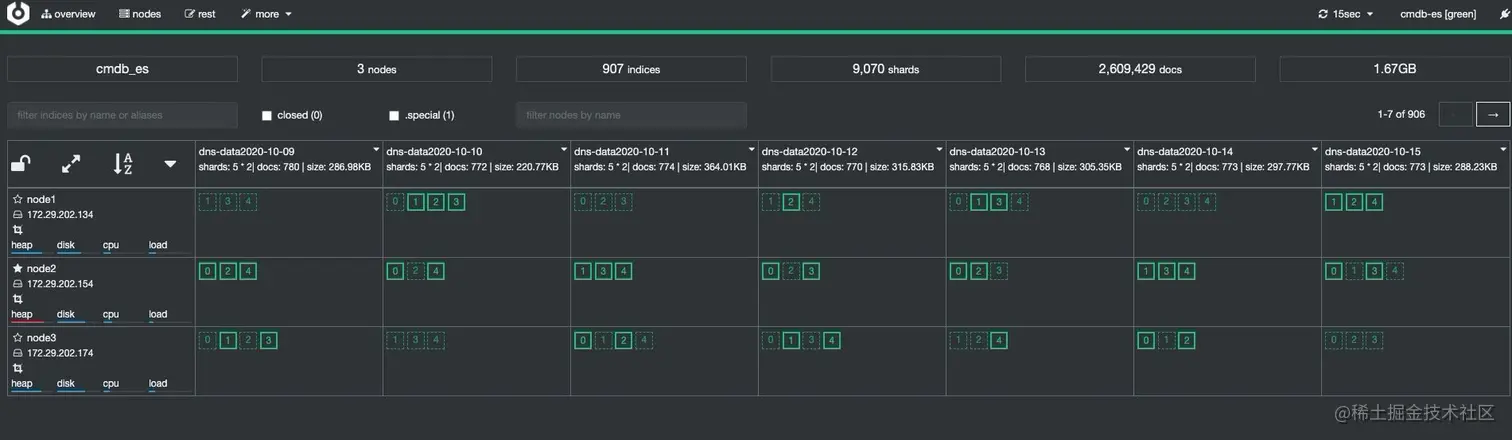Select shard 4 of dns-data2020-10-14 on node2
Screen dimensions: 1512x440
pos(1187,271)
